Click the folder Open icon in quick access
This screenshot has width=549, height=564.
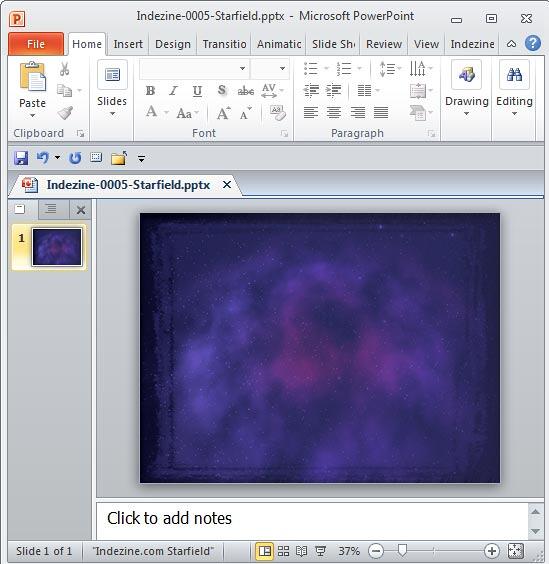(x=119, y=158)
